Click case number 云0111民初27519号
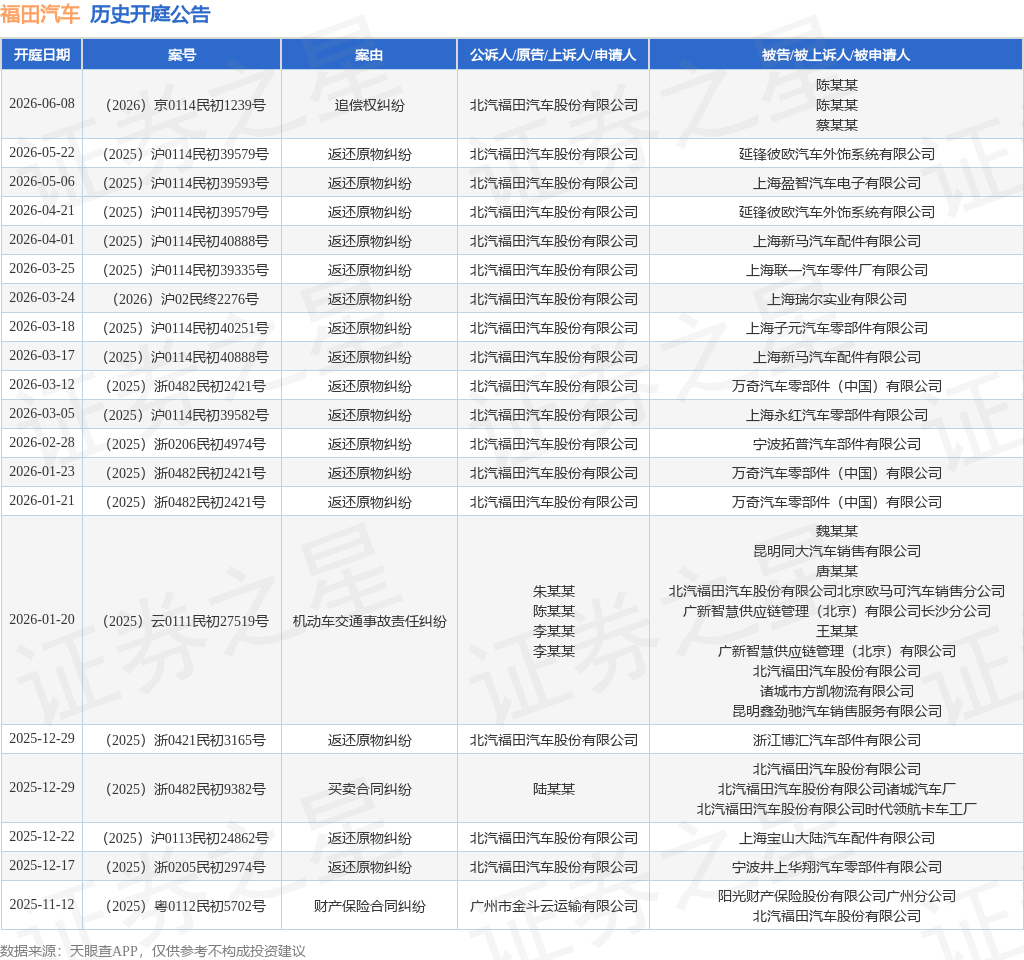This screenshot has width=1024, height=960. point(185,621)
